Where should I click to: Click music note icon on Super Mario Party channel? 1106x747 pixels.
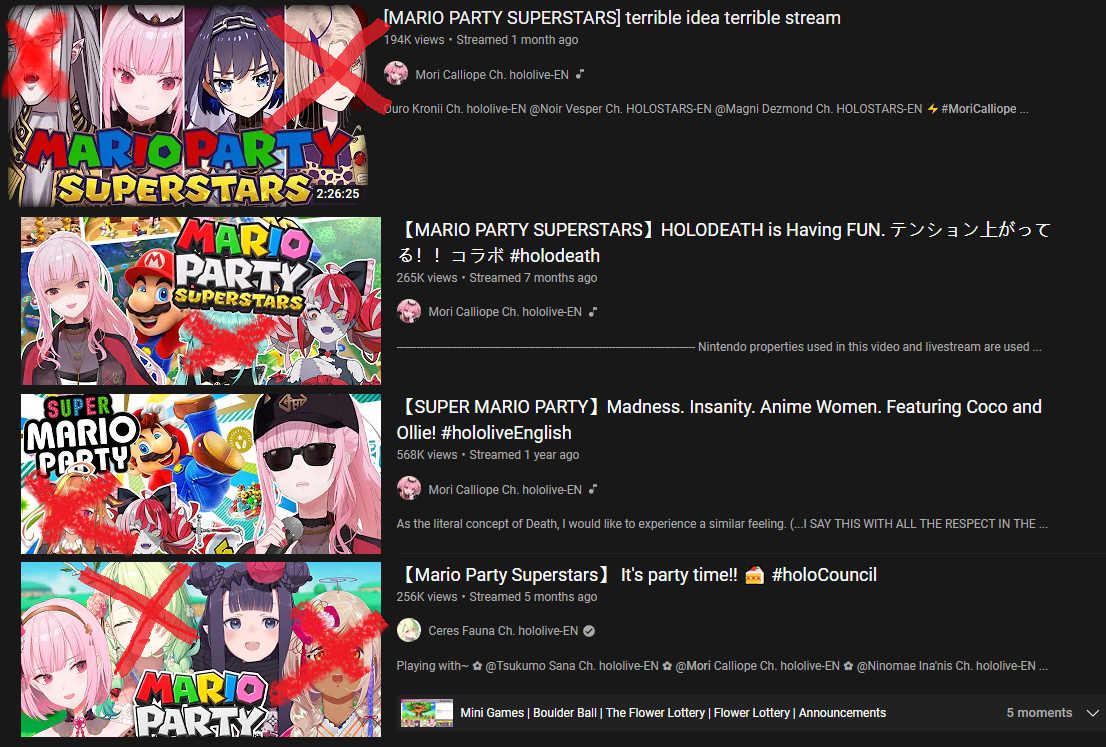point(592,490)
